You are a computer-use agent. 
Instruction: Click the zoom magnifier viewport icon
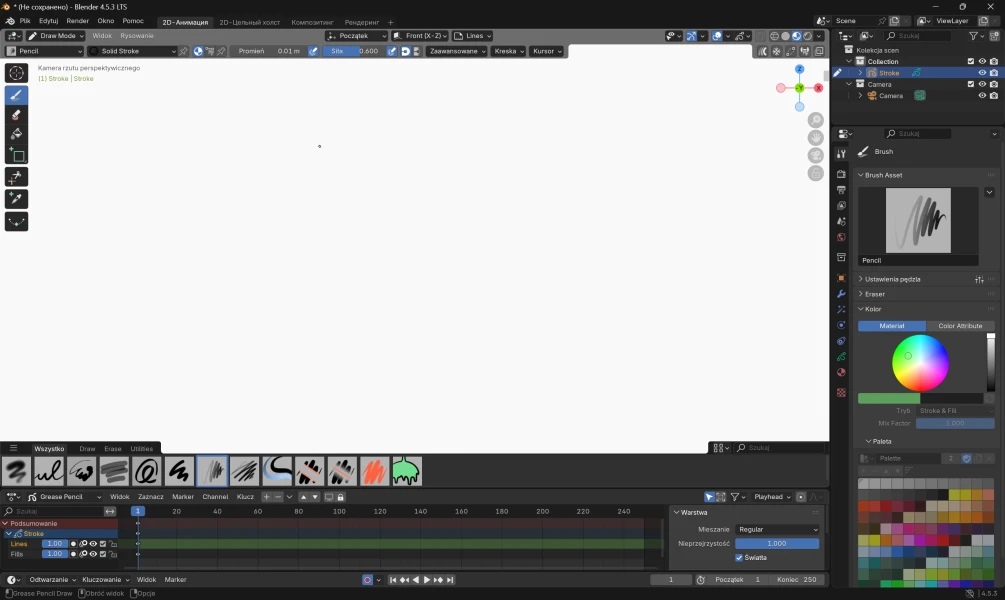[816, 119]
